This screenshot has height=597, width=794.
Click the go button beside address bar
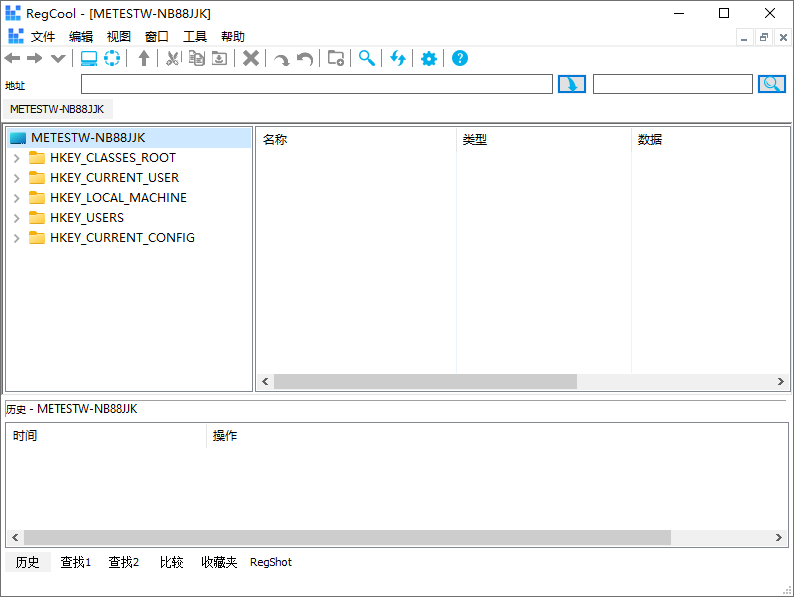click(571, 84)
